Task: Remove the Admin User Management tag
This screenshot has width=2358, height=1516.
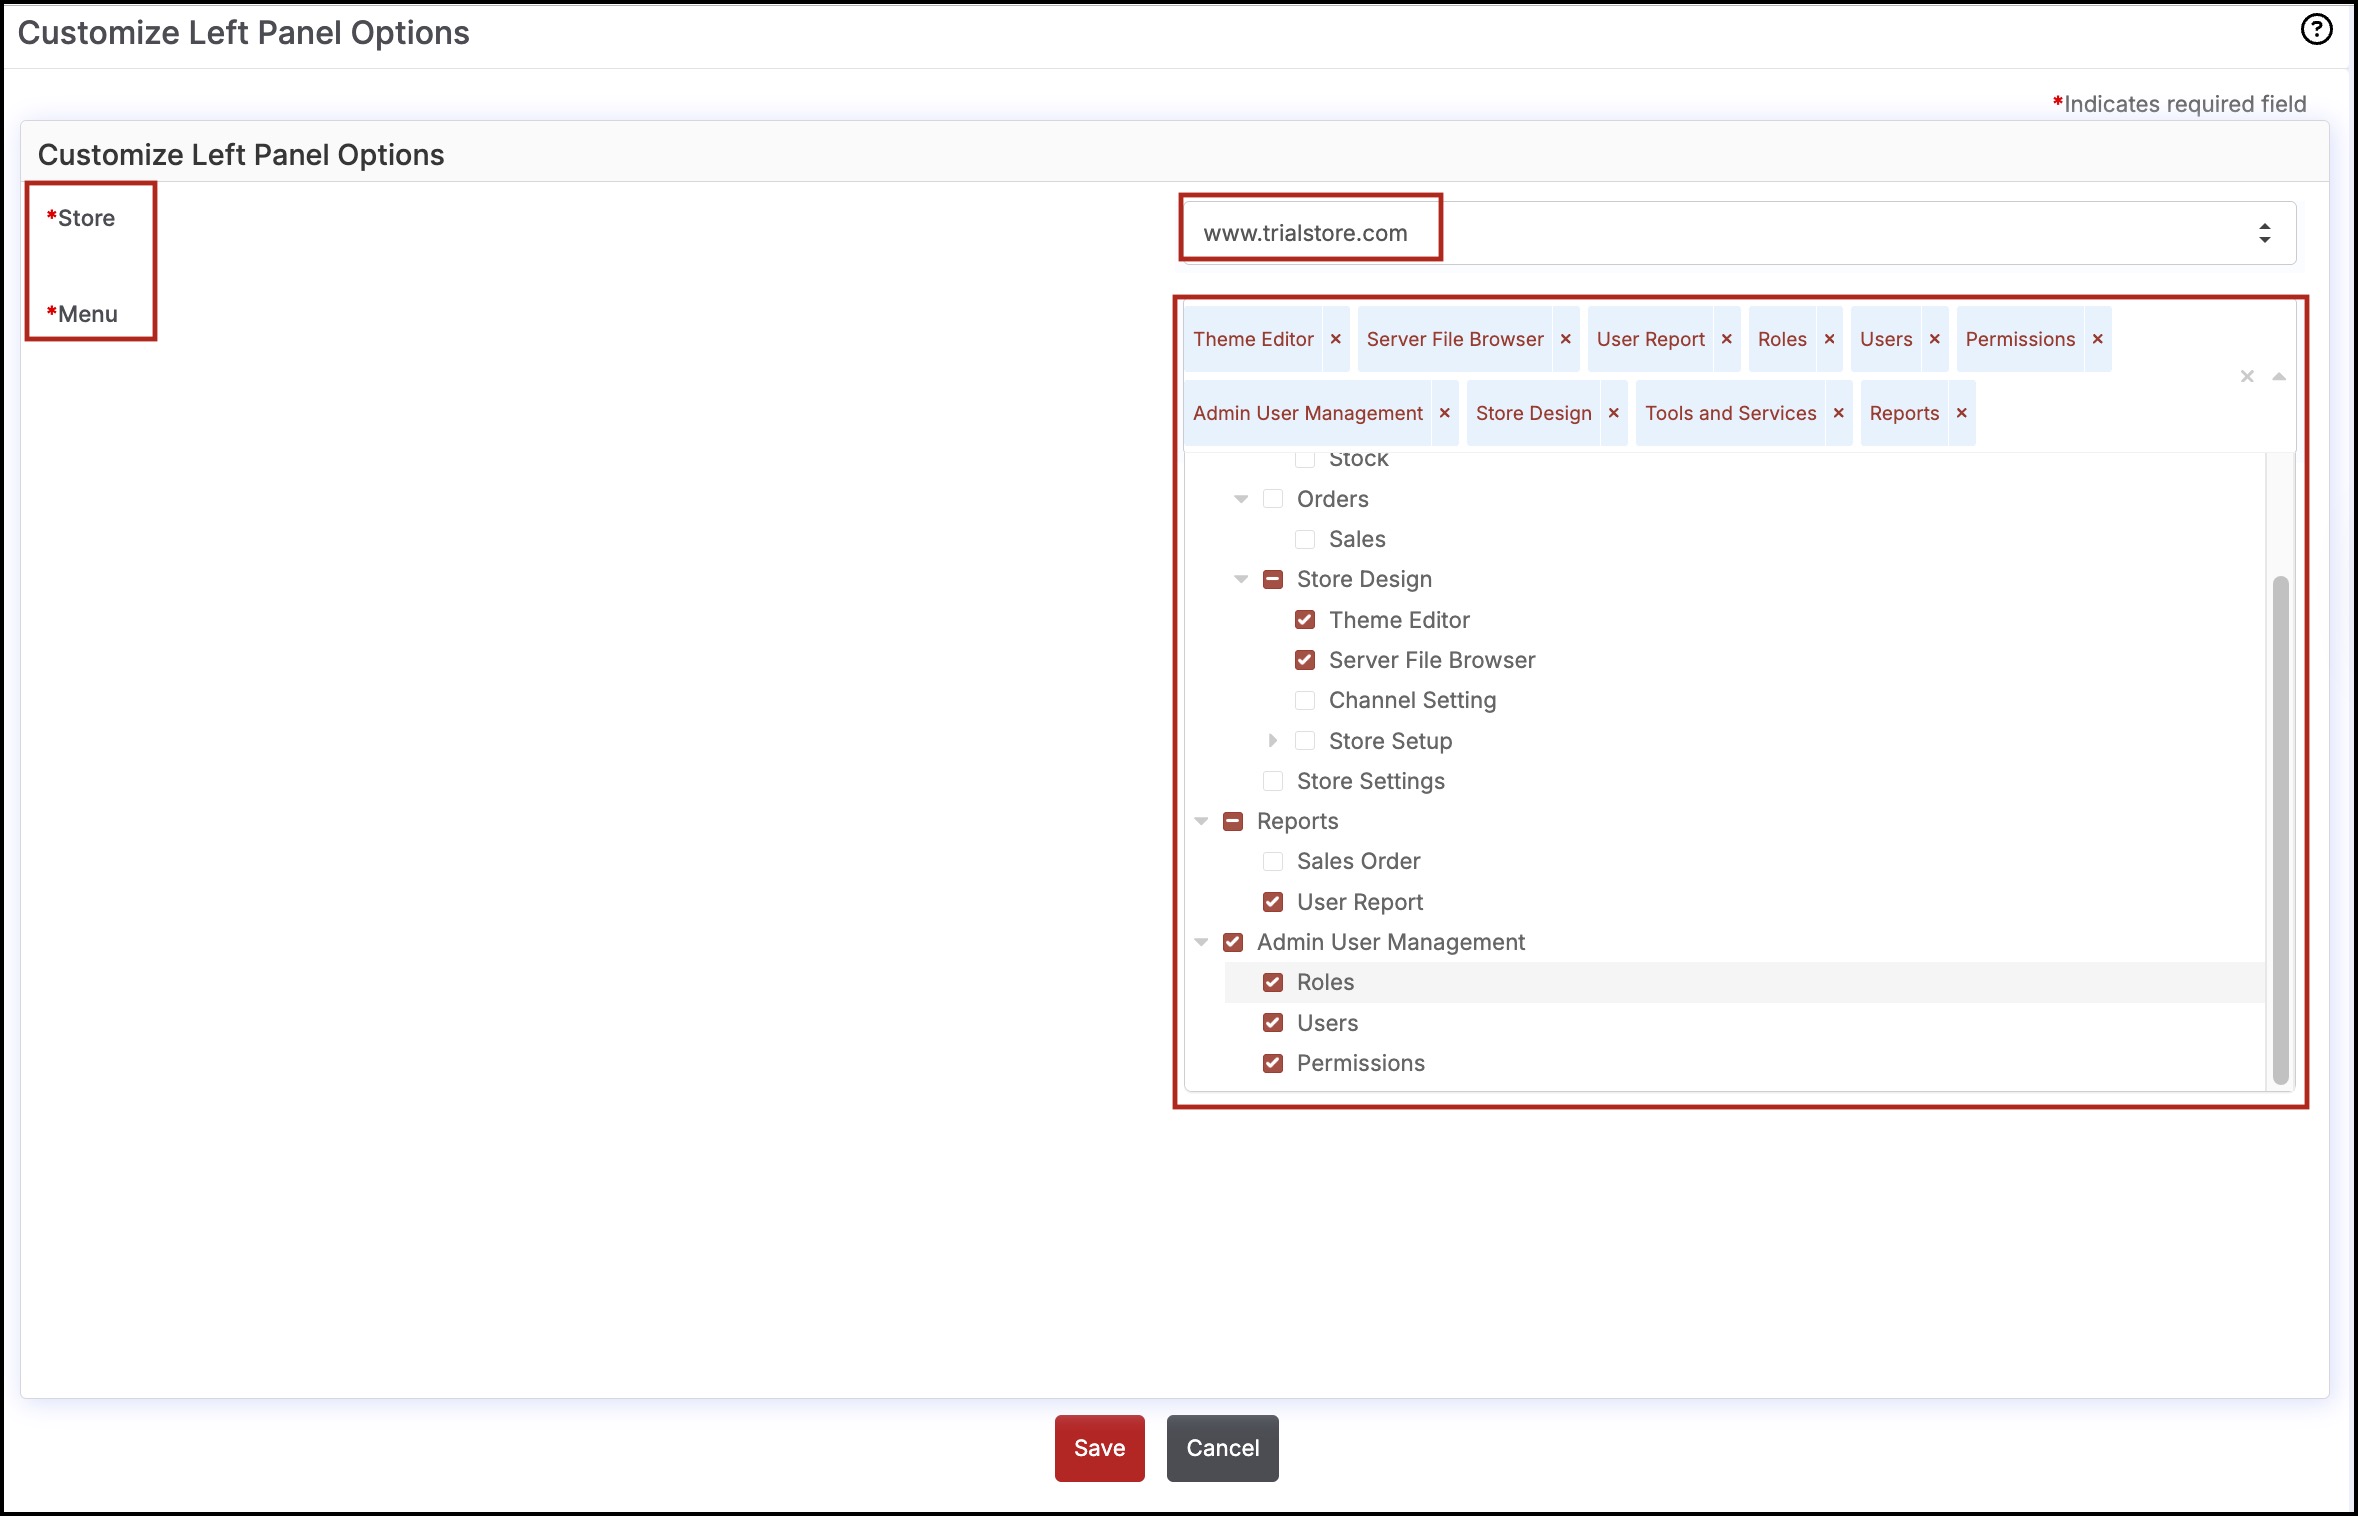Action: click(1444, 413)
